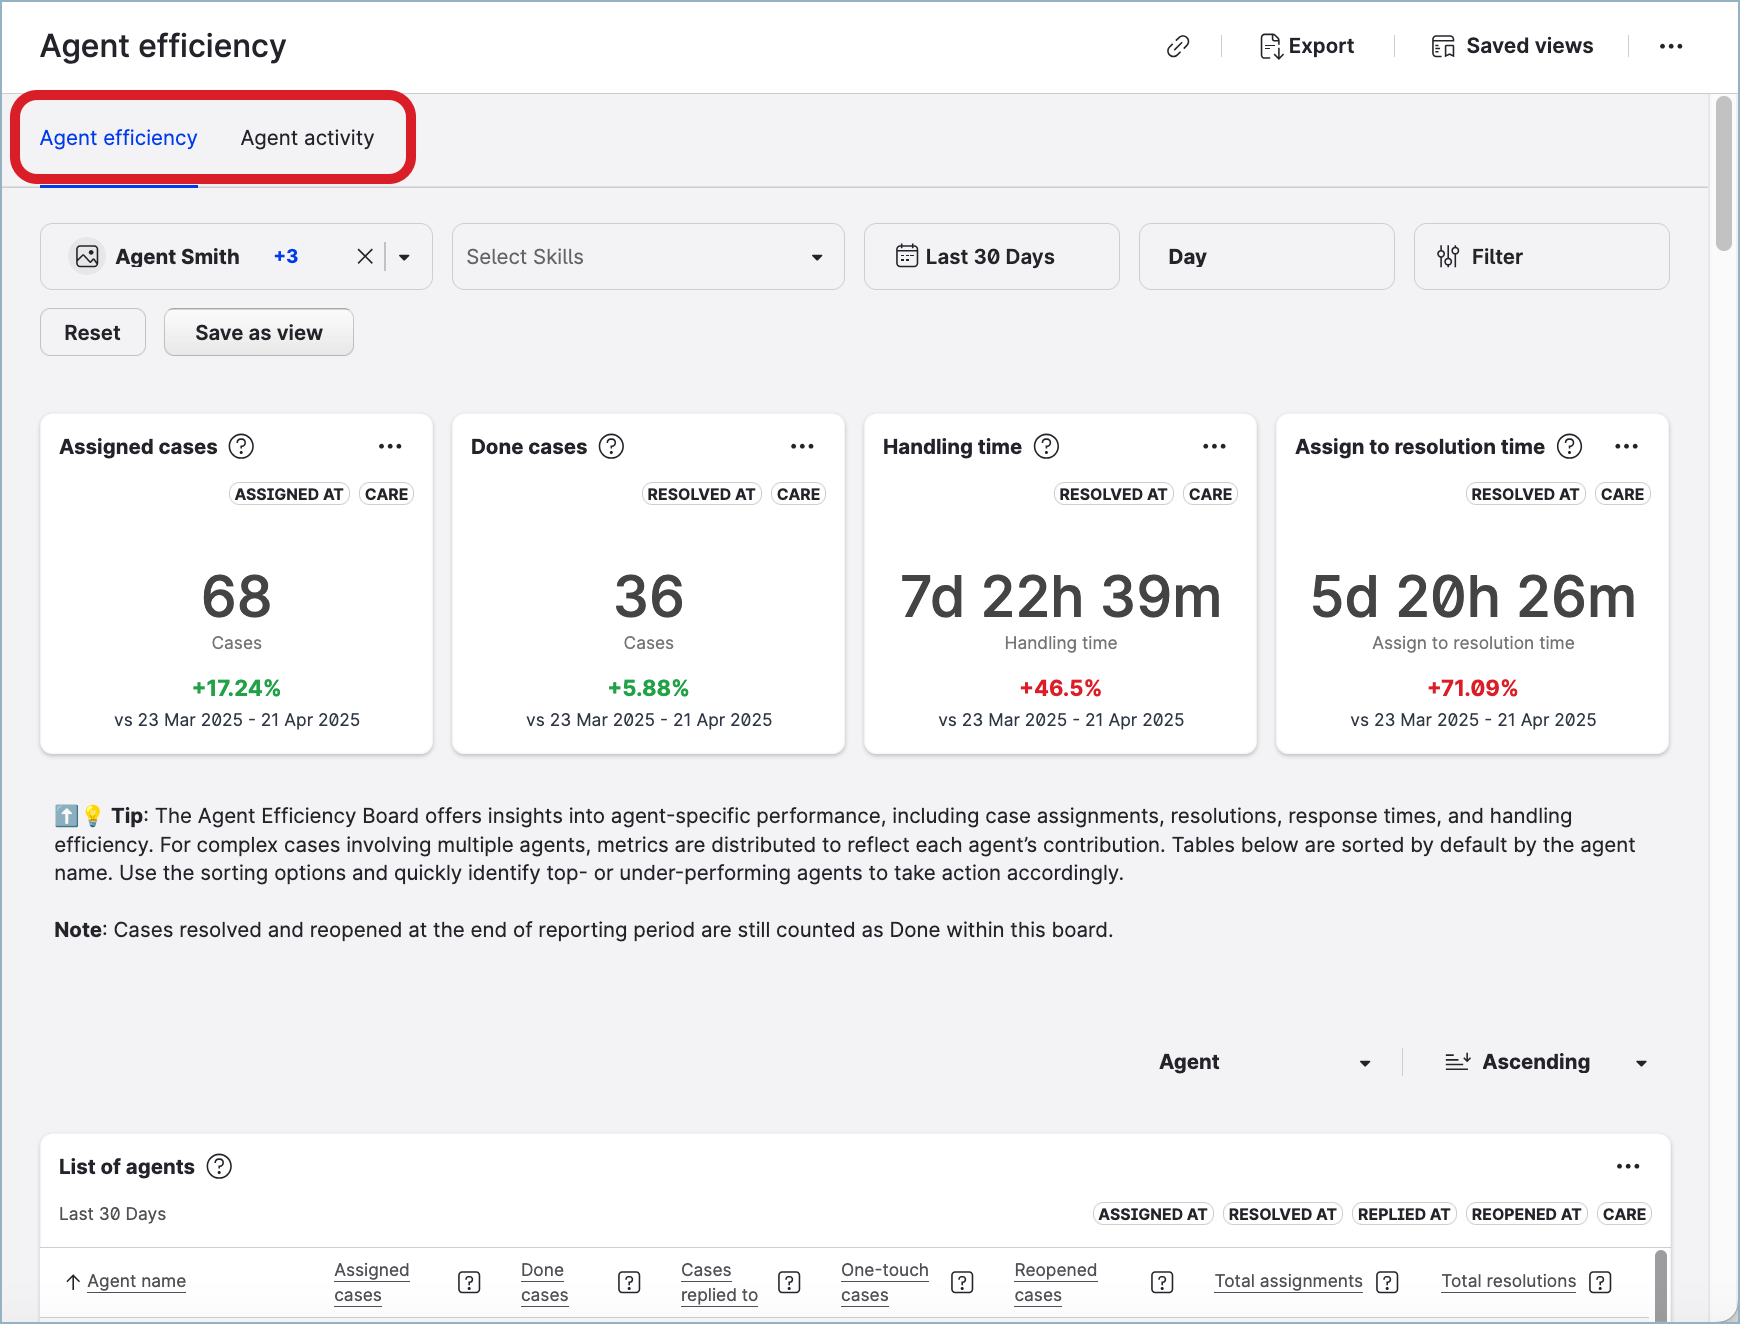
Task: Open the Filter panel
Action: click(x=1541, y=257)
